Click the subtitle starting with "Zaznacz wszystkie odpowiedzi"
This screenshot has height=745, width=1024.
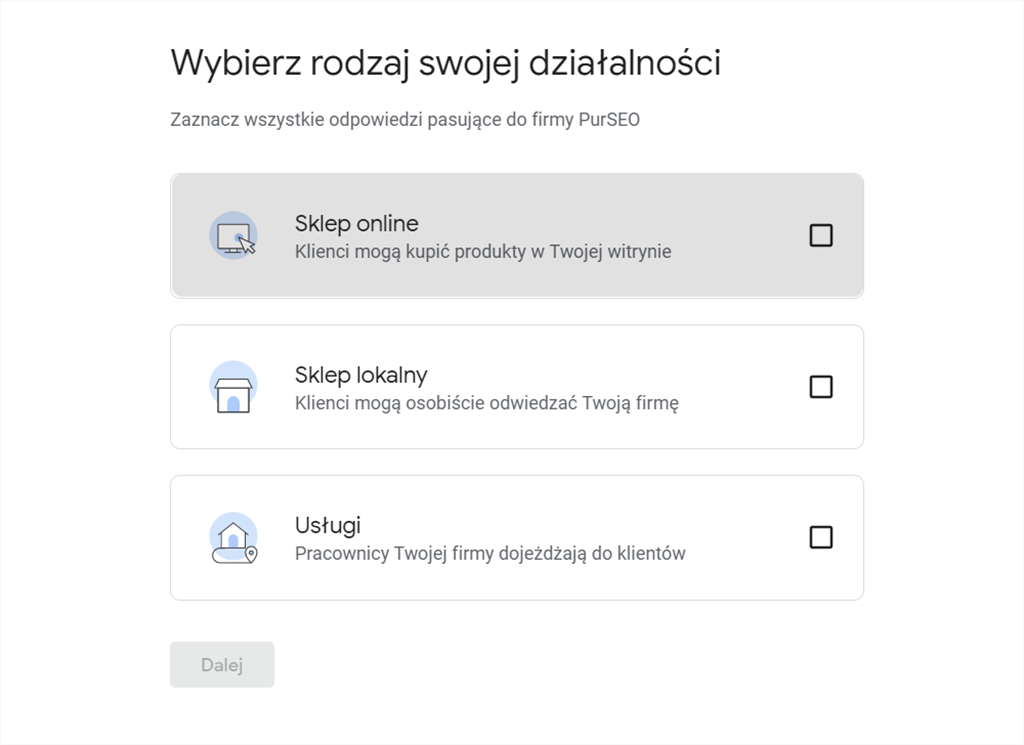pyautogui.click(x=404, y=121)
